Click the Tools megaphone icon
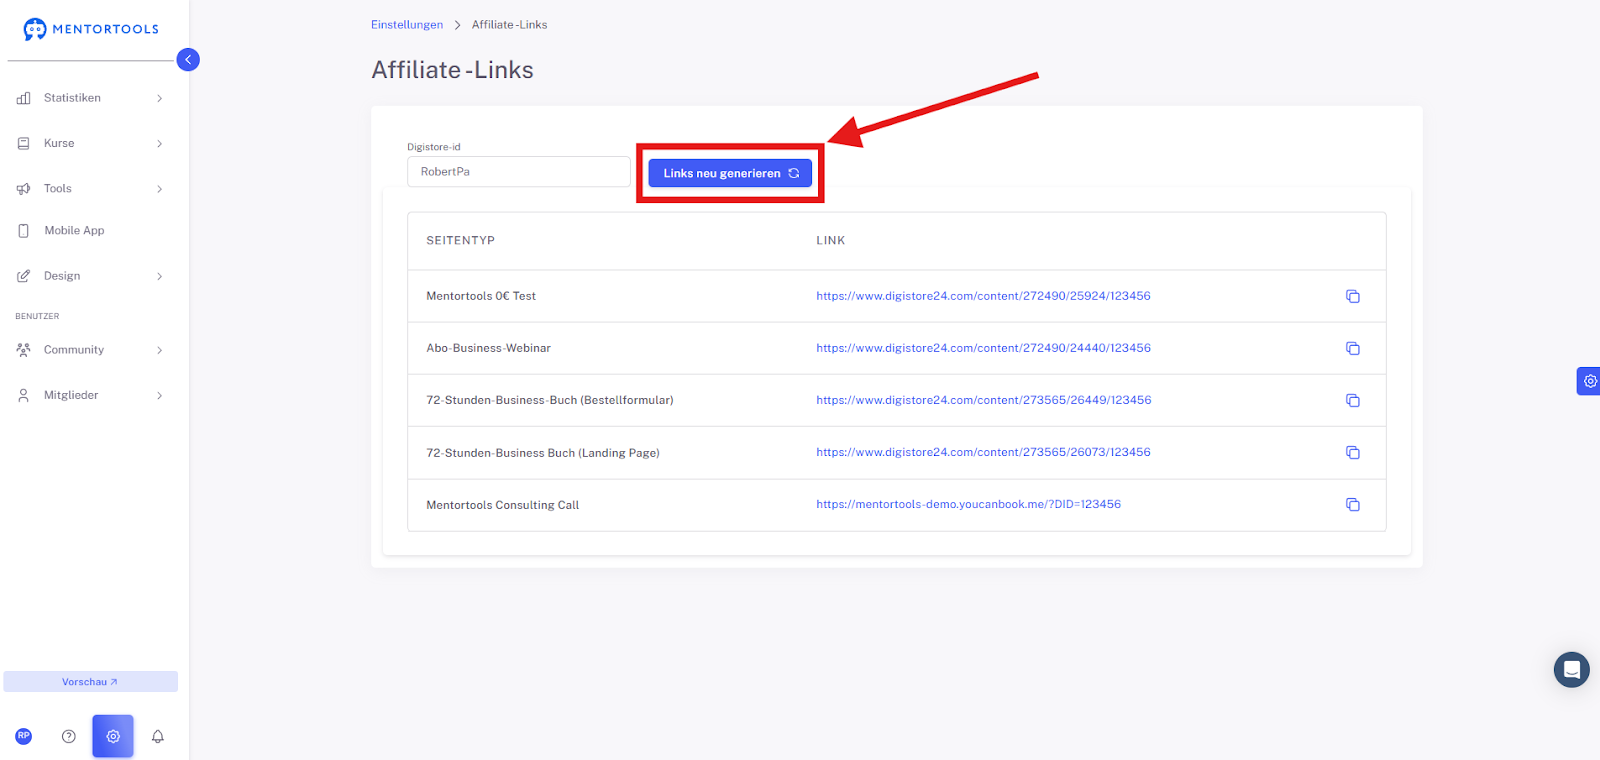This screenshot has height=760, width=1600. click(24, 189)
